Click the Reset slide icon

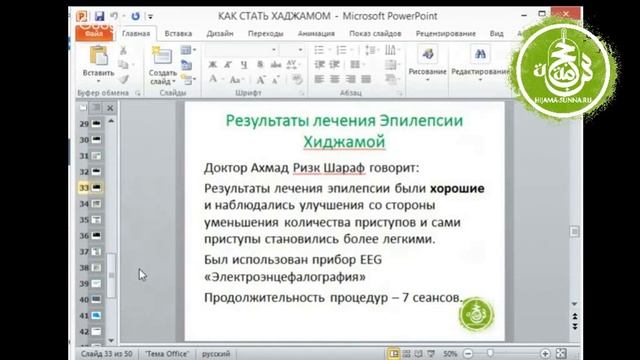click(187, 65)
